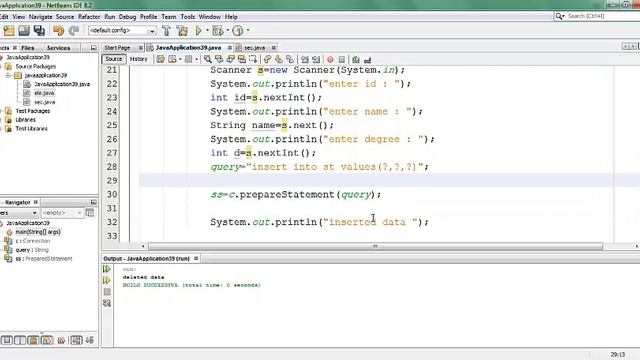Run the project with the green arrow
This screenshot has height=360, width=640.
pos(199,31)
